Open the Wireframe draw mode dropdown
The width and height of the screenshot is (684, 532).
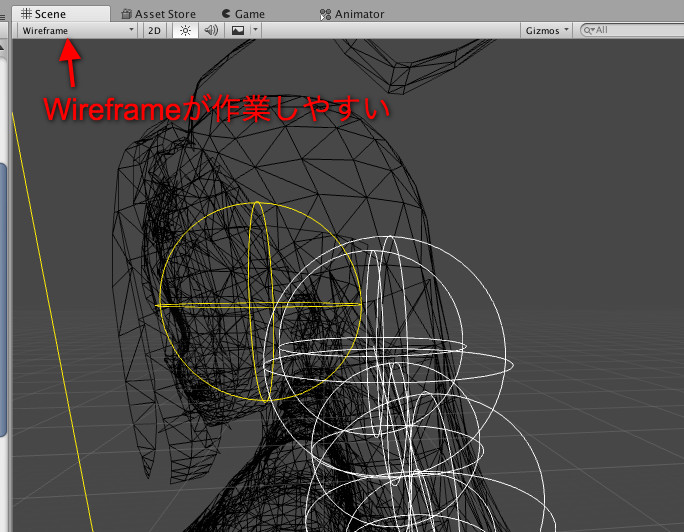click(x=78, y=31)
